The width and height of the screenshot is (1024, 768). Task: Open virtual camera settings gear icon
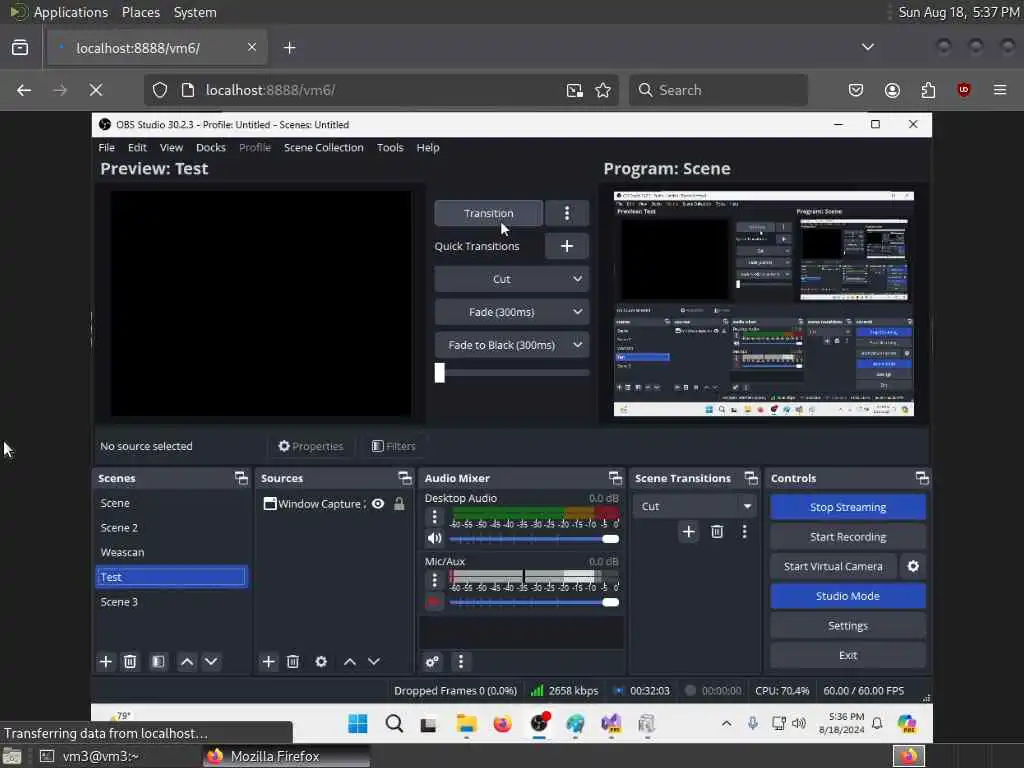point(913,566)
